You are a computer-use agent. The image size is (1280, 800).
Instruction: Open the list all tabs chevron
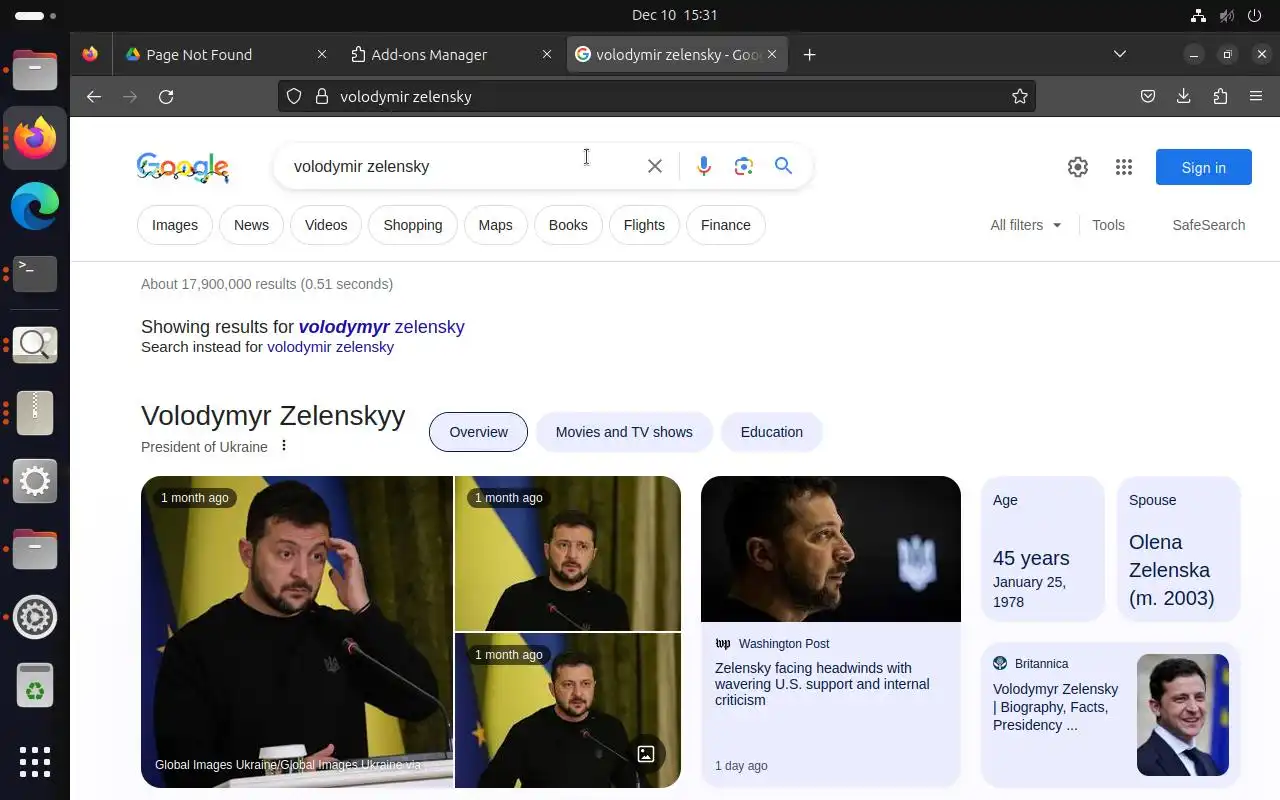[1120, 54]
